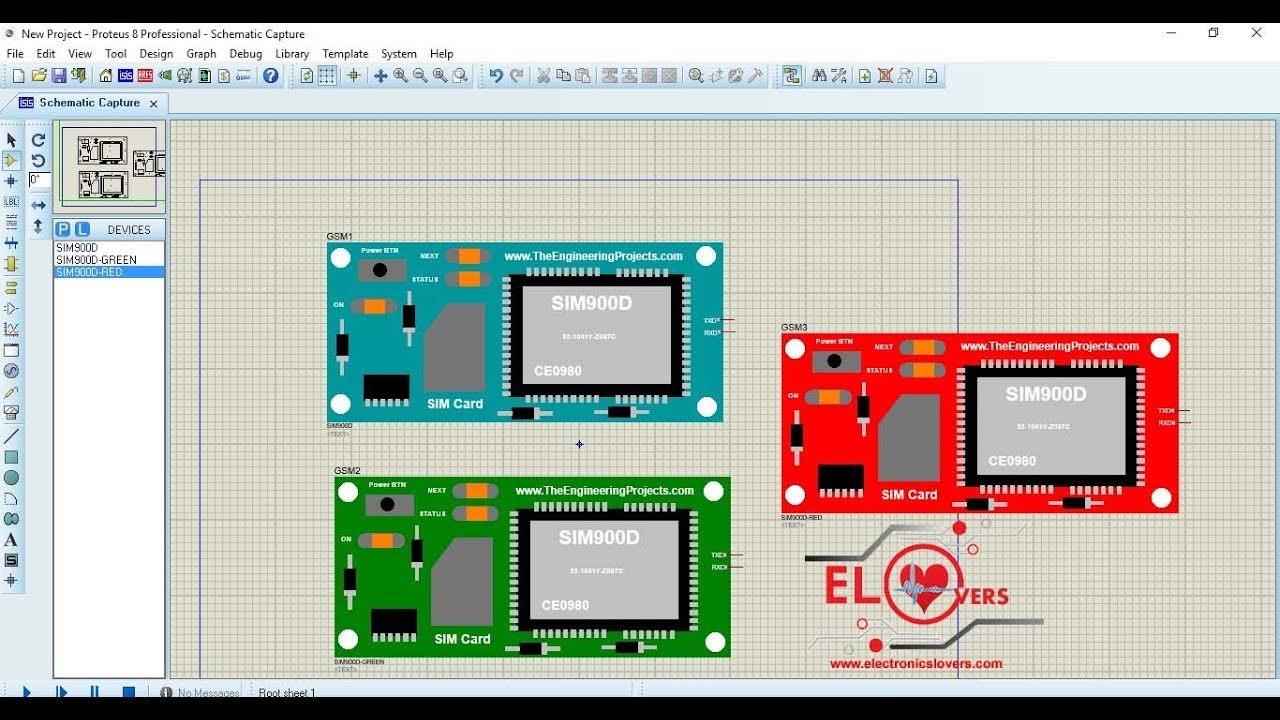This screenshot has height=720, width=1280.
Task: Select the Graph mode tool
Action: [x=11, y=329]
